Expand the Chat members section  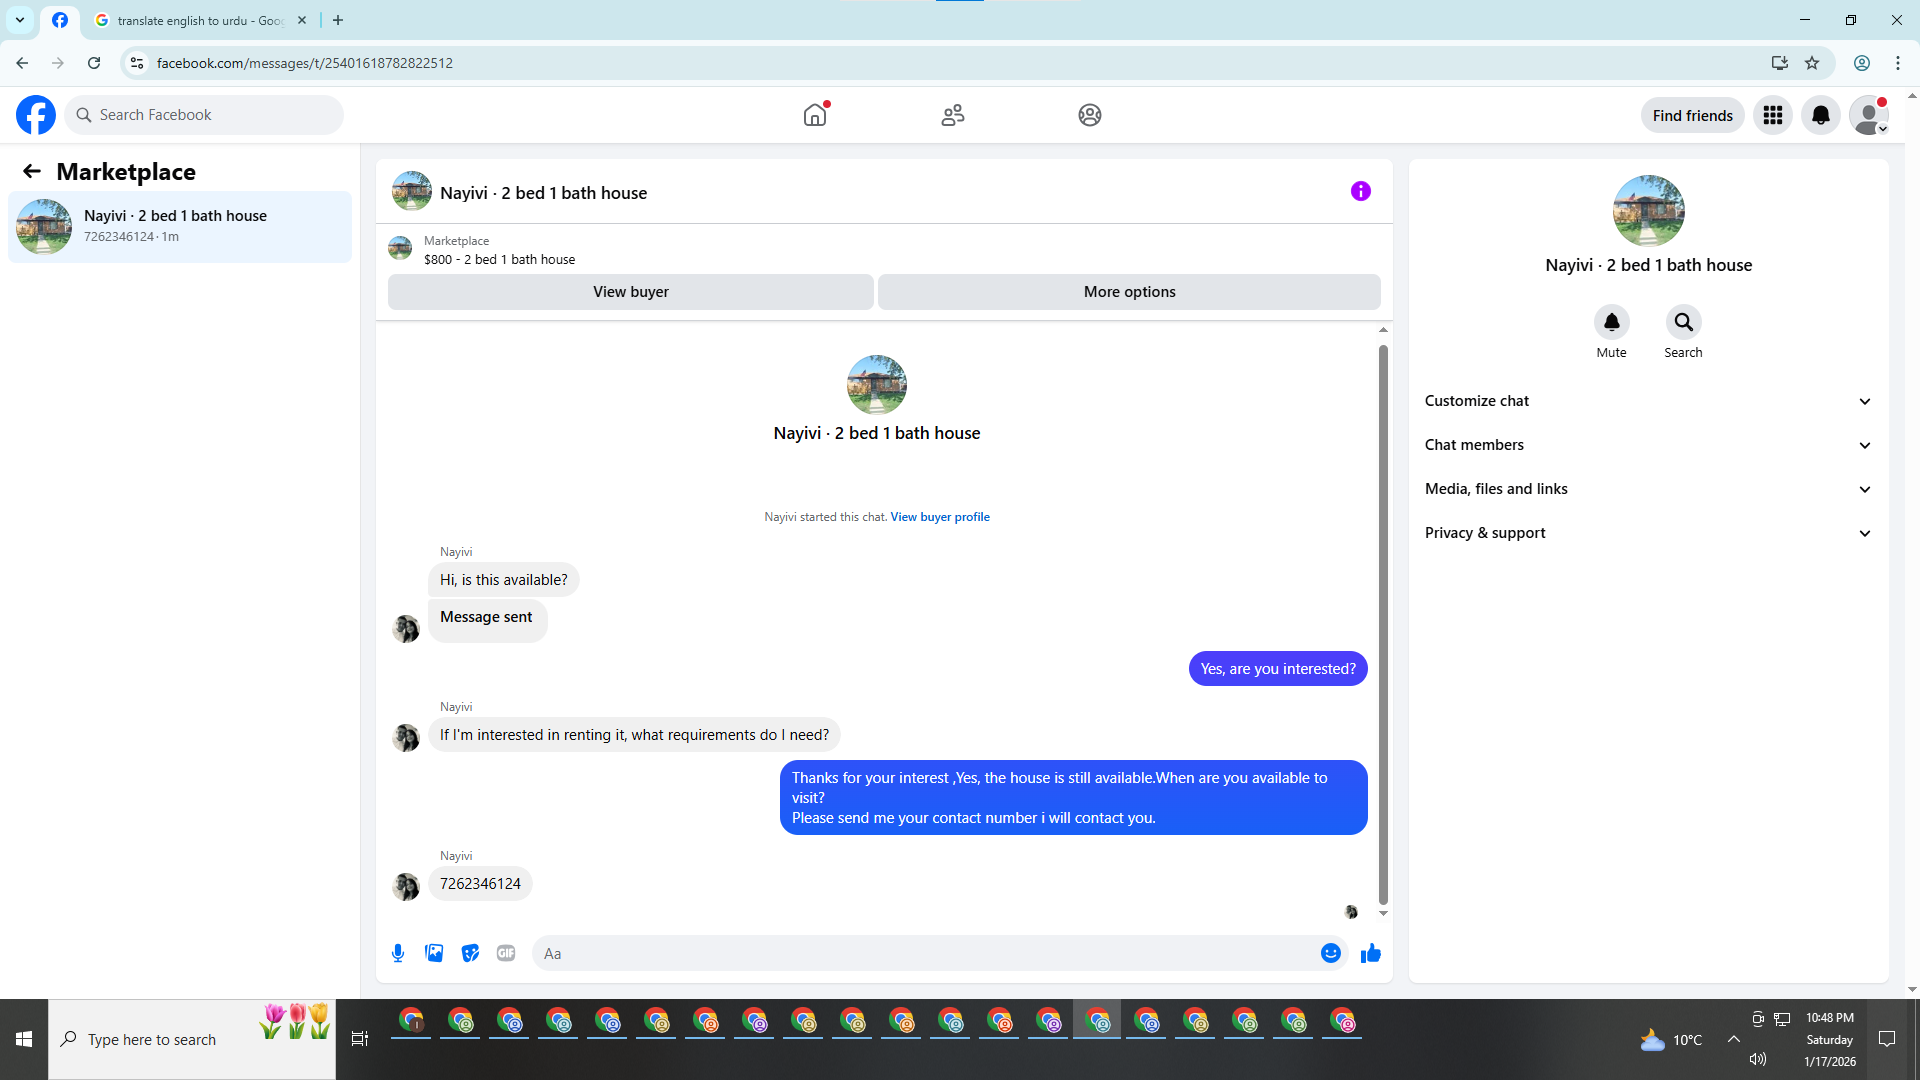tap(1647, 445)
